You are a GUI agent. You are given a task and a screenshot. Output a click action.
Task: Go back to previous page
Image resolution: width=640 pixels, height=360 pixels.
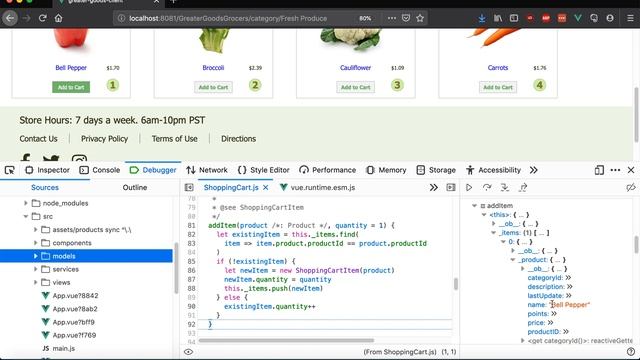pyautogui.click(x=10, y=18)
